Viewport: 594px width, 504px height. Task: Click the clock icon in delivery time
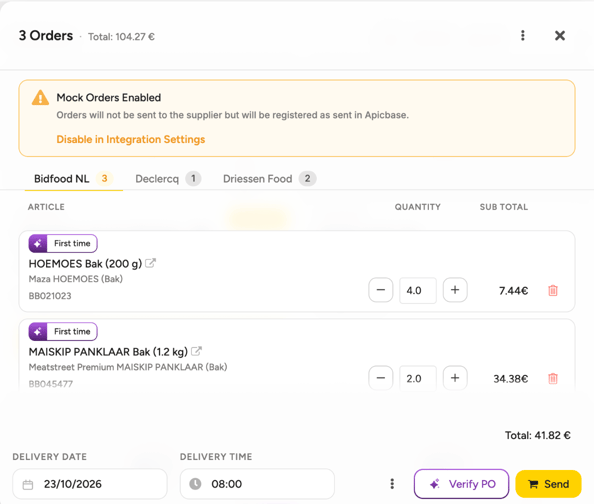[x=195, y=484]
